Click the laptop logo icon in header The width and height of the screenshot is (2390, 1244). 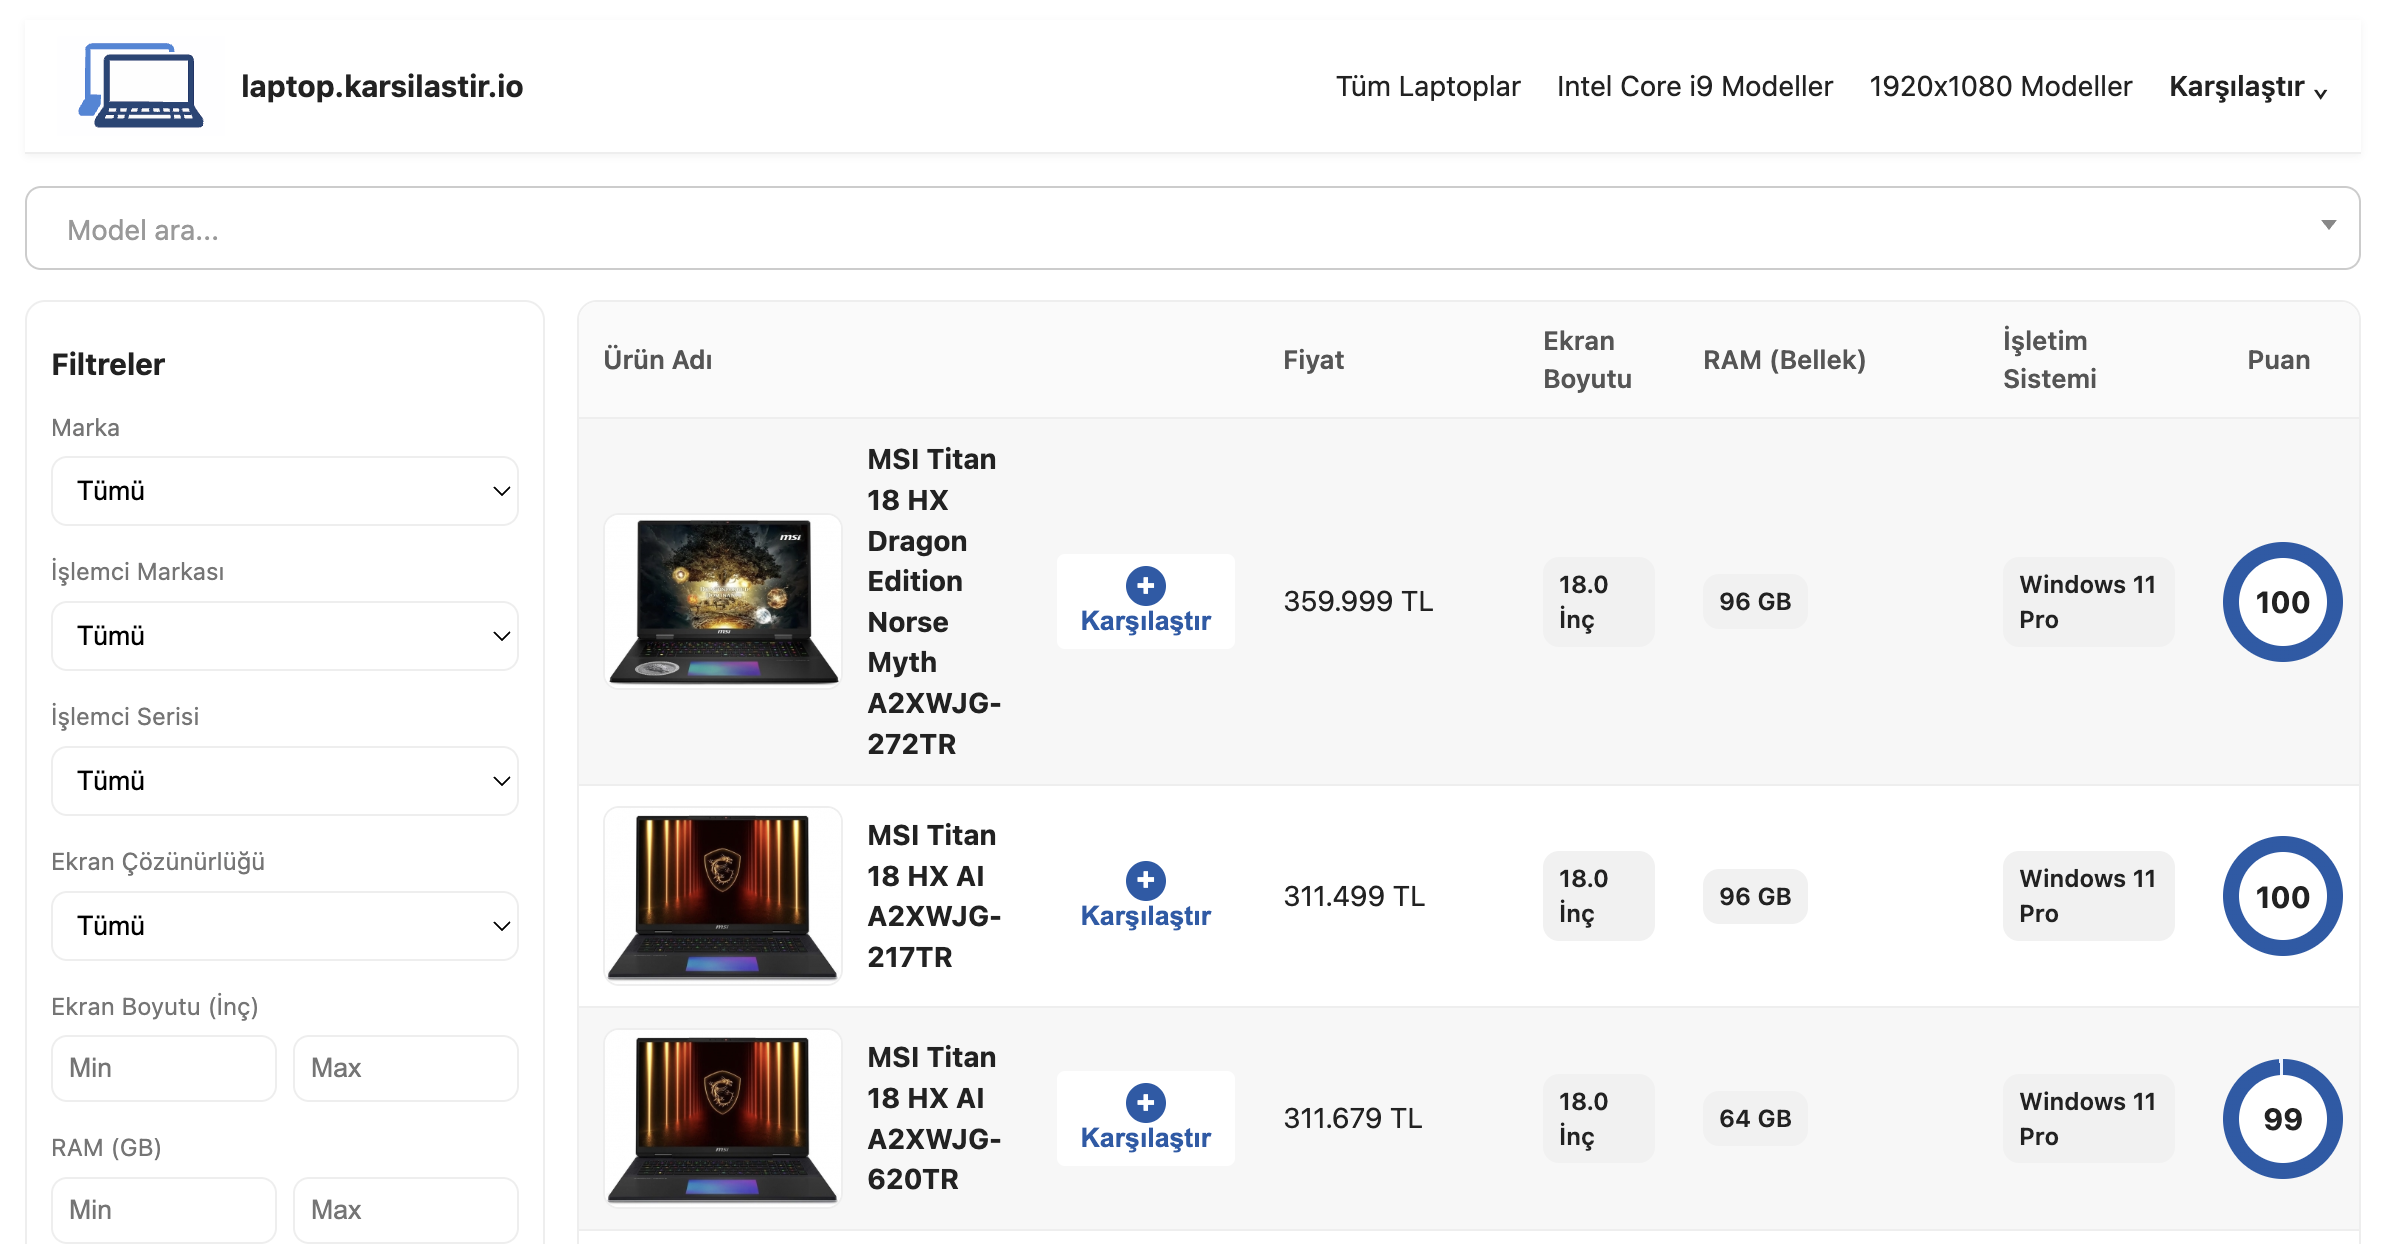141,86
